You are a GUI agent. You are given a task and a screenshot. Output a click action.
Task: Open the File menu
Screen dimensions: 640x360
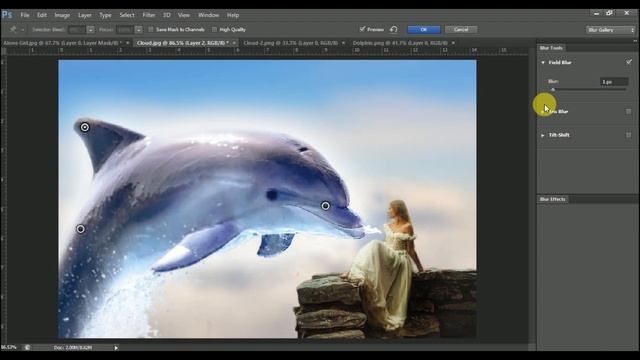(25, 15)
